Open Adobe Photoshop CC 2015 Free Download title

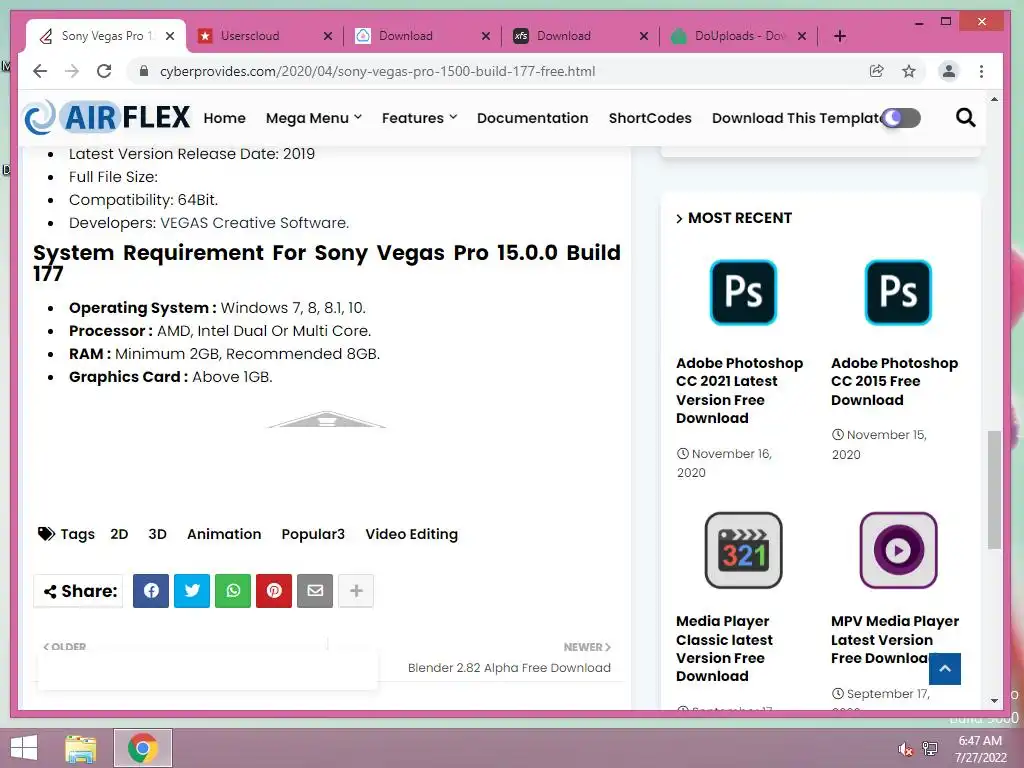coord(895,381)
